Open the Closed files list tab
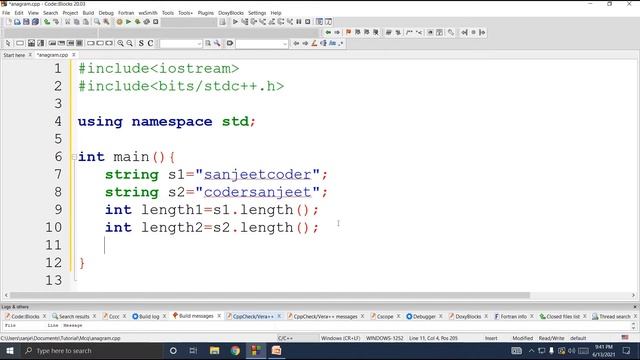This screenshot has width=640, height=360. [563, 316]
